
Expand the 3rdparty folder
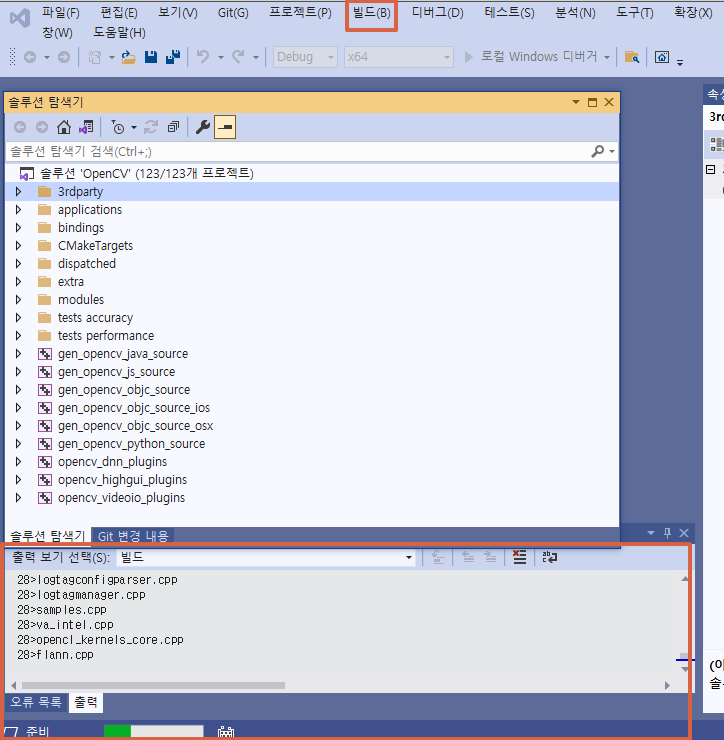[18, 192]
